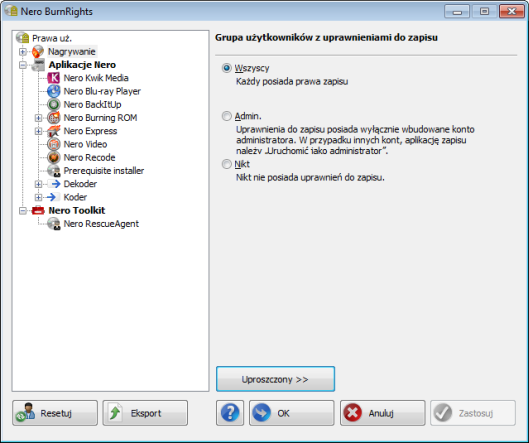Click the Nagrywanie disc flame icon
529x443 pixels.
pos(38,51)
